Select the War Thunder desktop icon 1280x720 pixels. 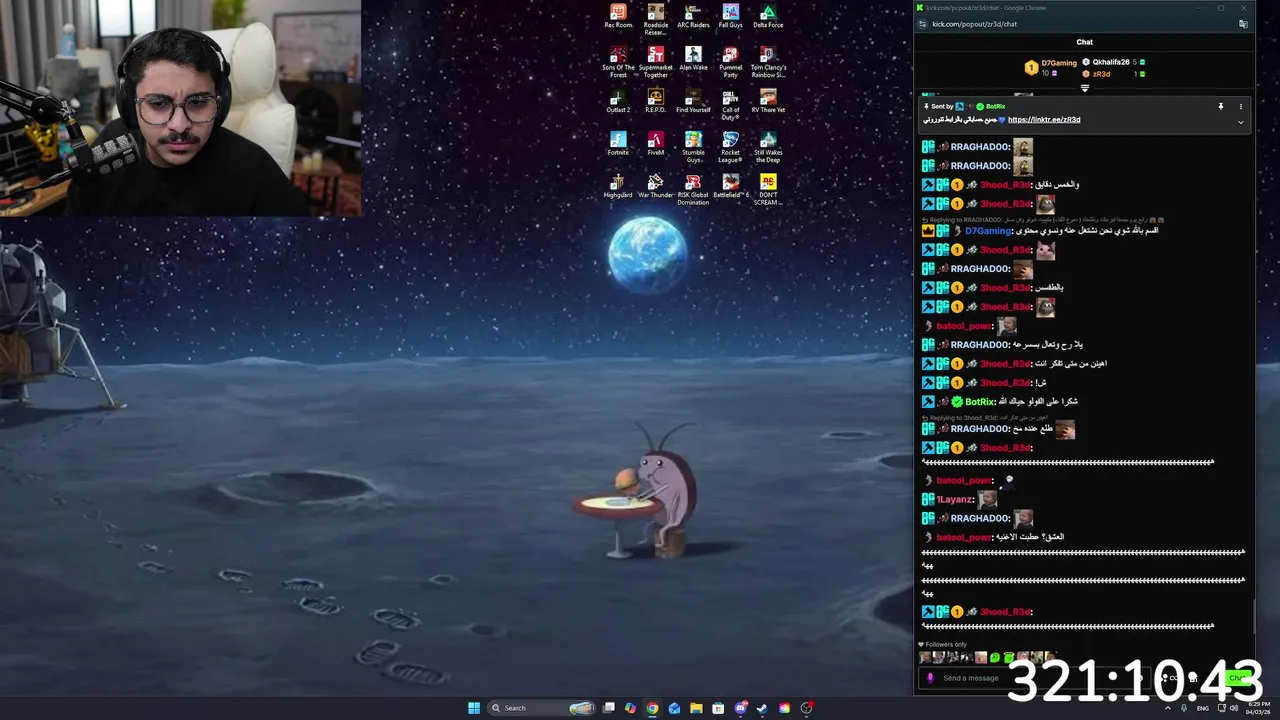click(656, 186)
